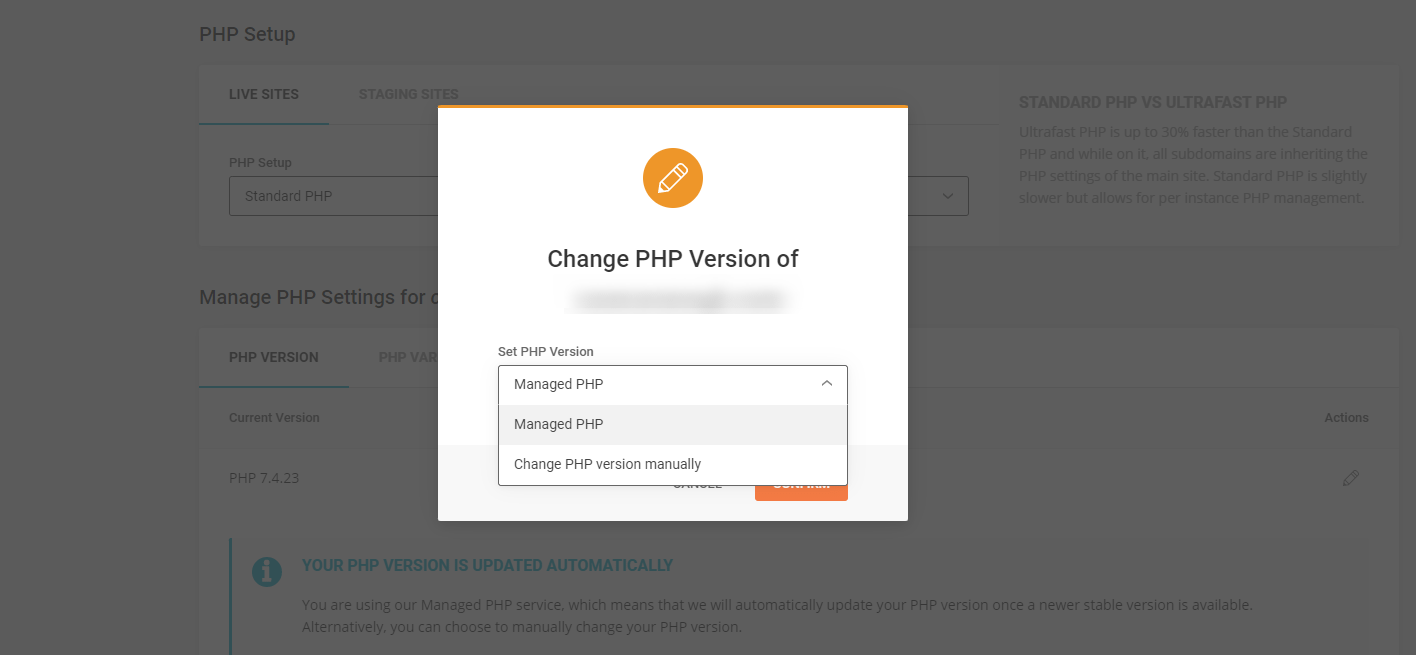Switch to the LIVE SITES tab
The image size is (1416, 655).
264,93
